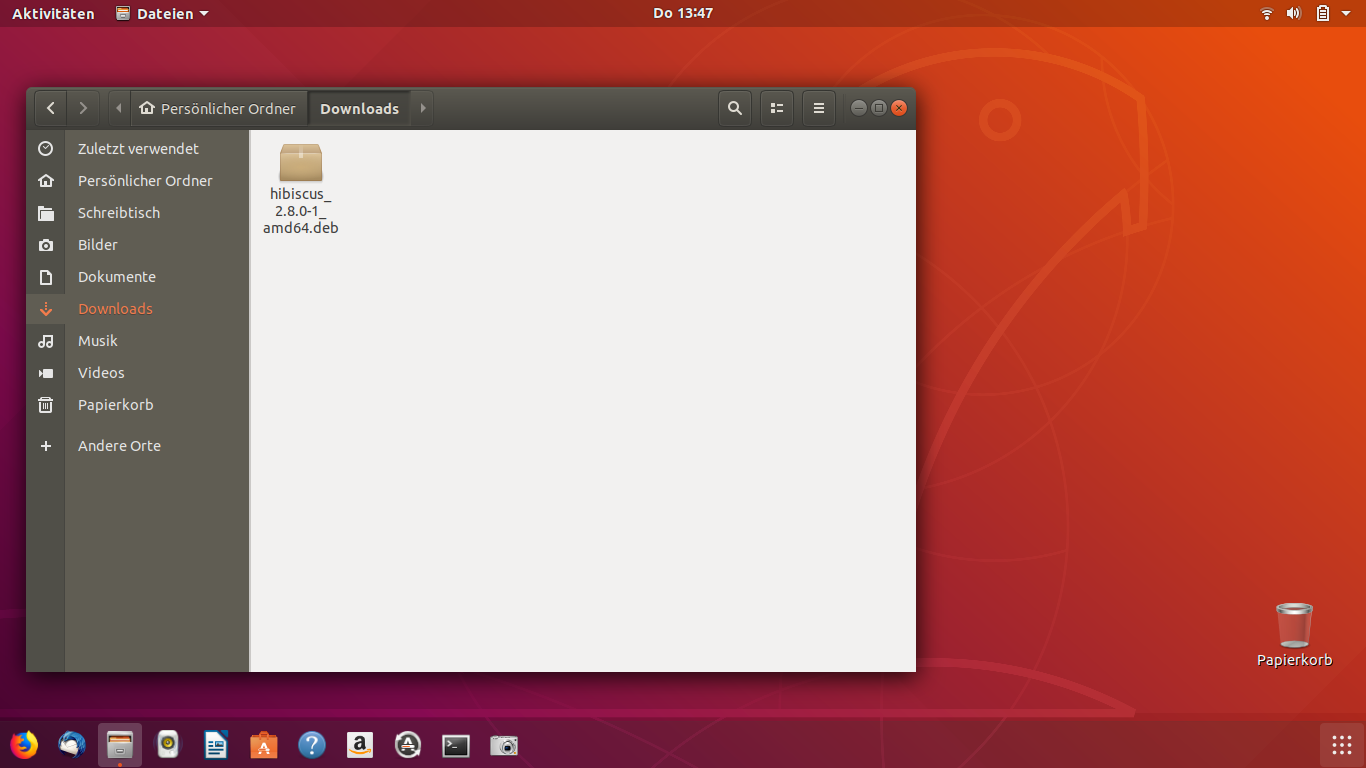This screenshot has width=1366, height=768.
Task: Click the volume icon in the top bar
Action: [x=1293, y=13]
